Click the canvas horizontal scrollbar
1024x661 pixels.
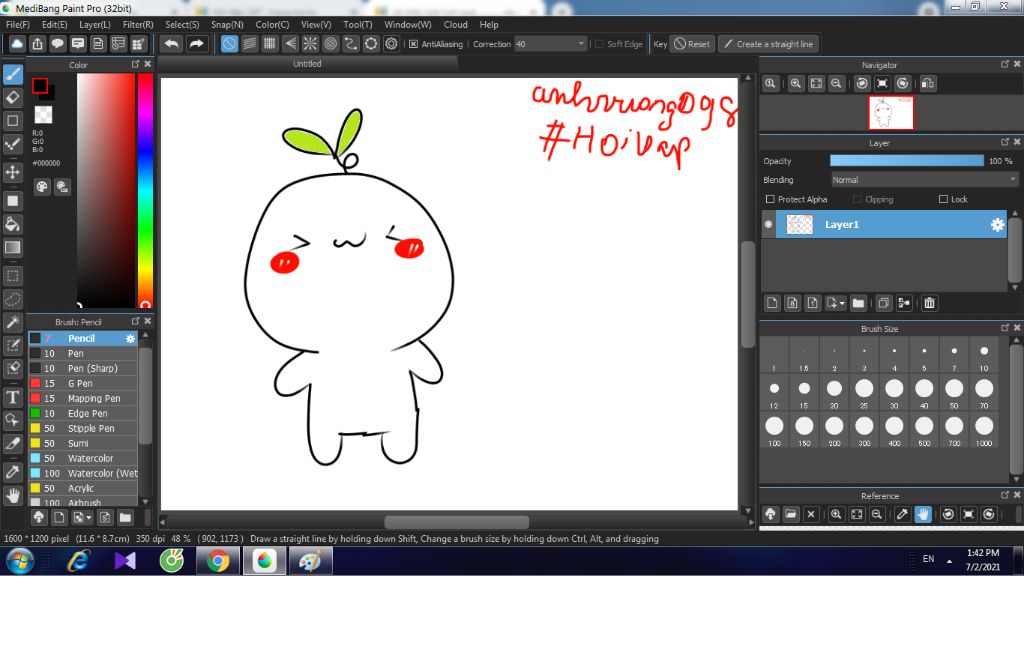[x=456, y=522]
